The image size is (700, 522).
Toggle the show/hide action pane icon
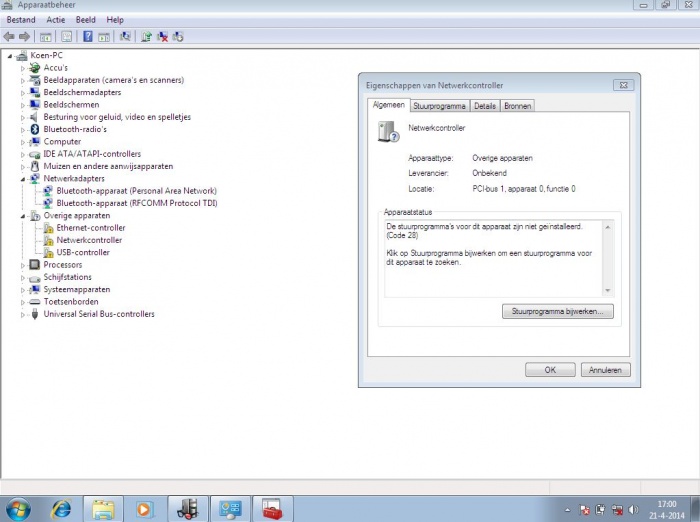[x=104, y=37]
